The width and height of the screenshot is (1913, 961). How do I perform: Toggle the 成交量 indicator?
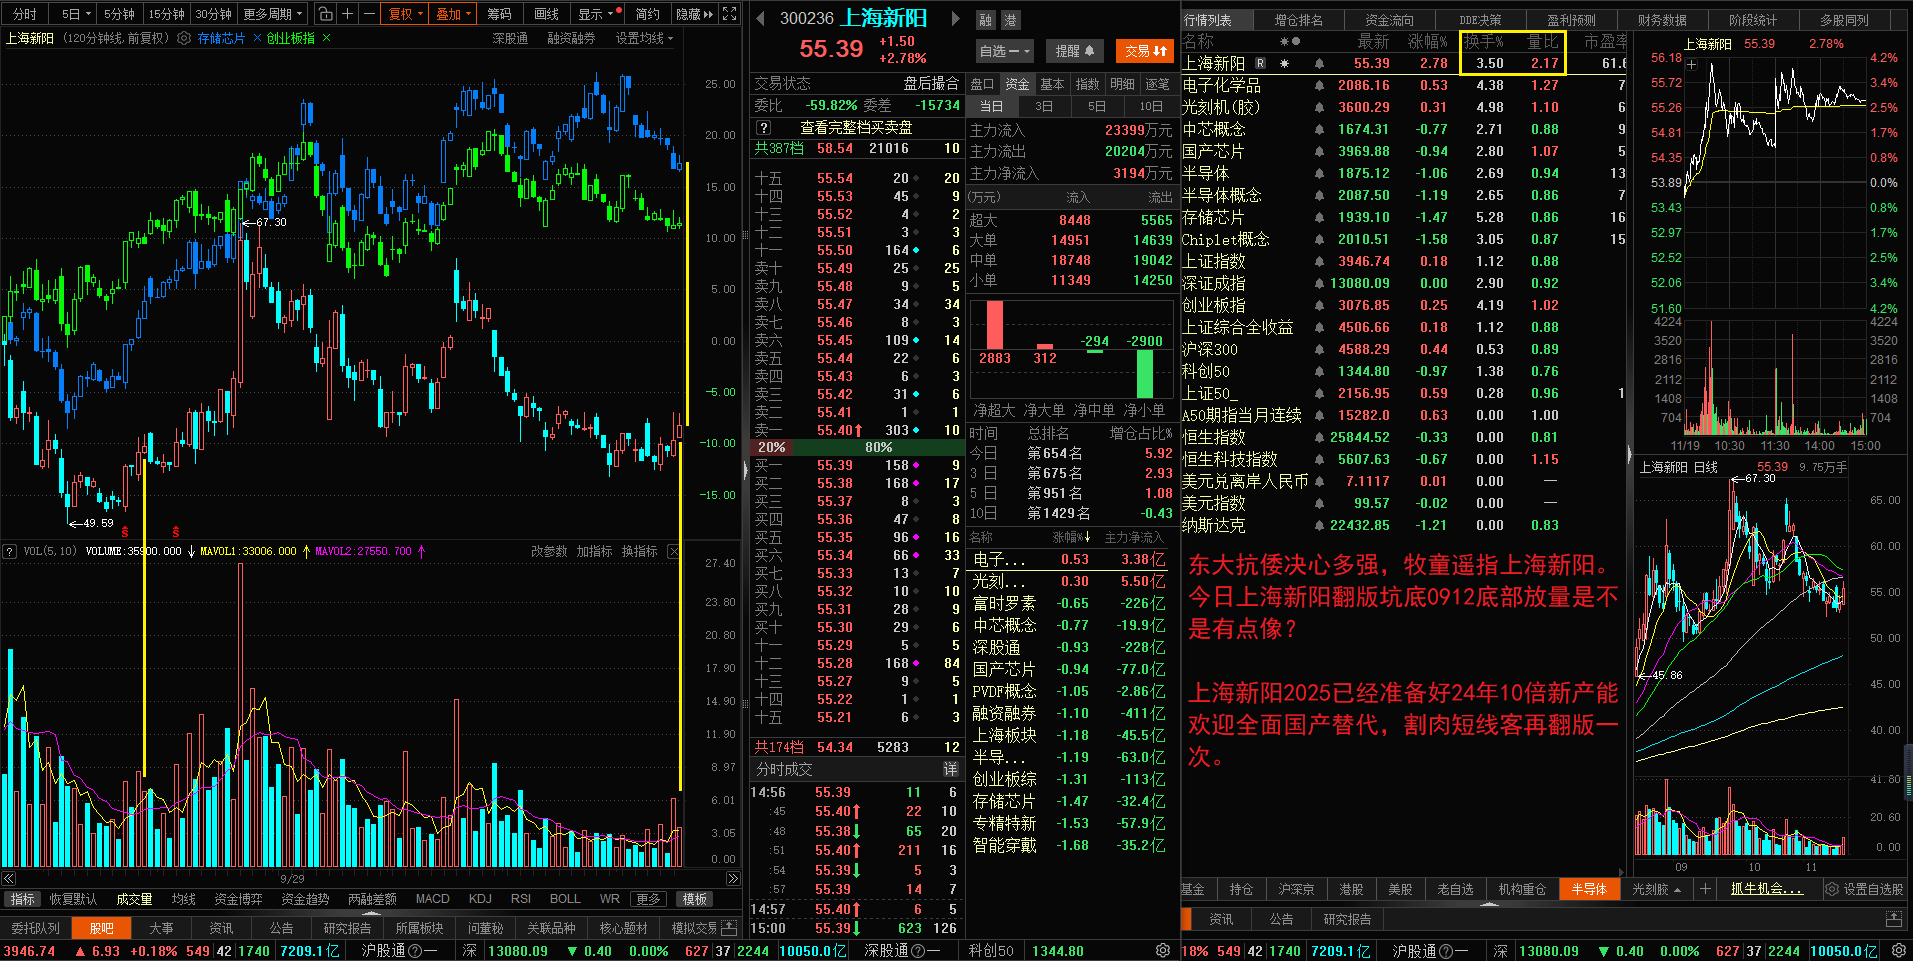click(134, 899)
